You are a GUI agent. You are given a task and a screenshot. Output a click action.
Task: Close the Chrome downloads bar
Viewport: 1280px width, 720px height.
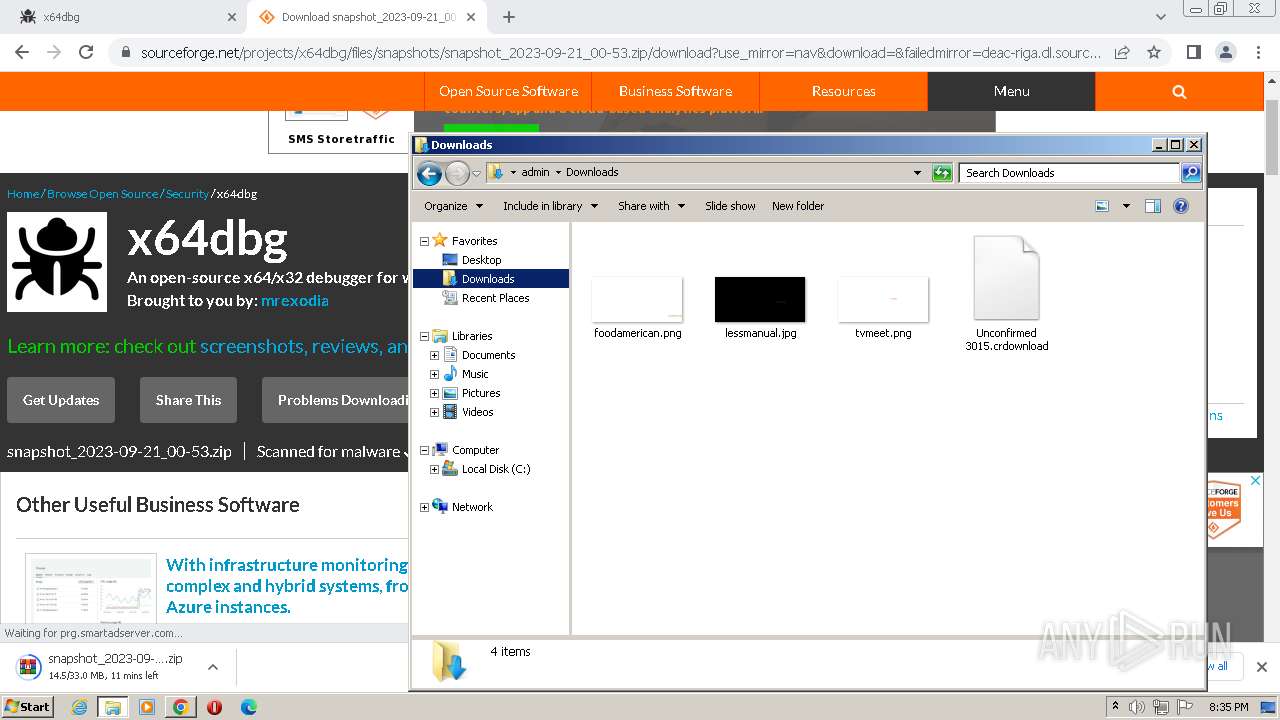1261,667
